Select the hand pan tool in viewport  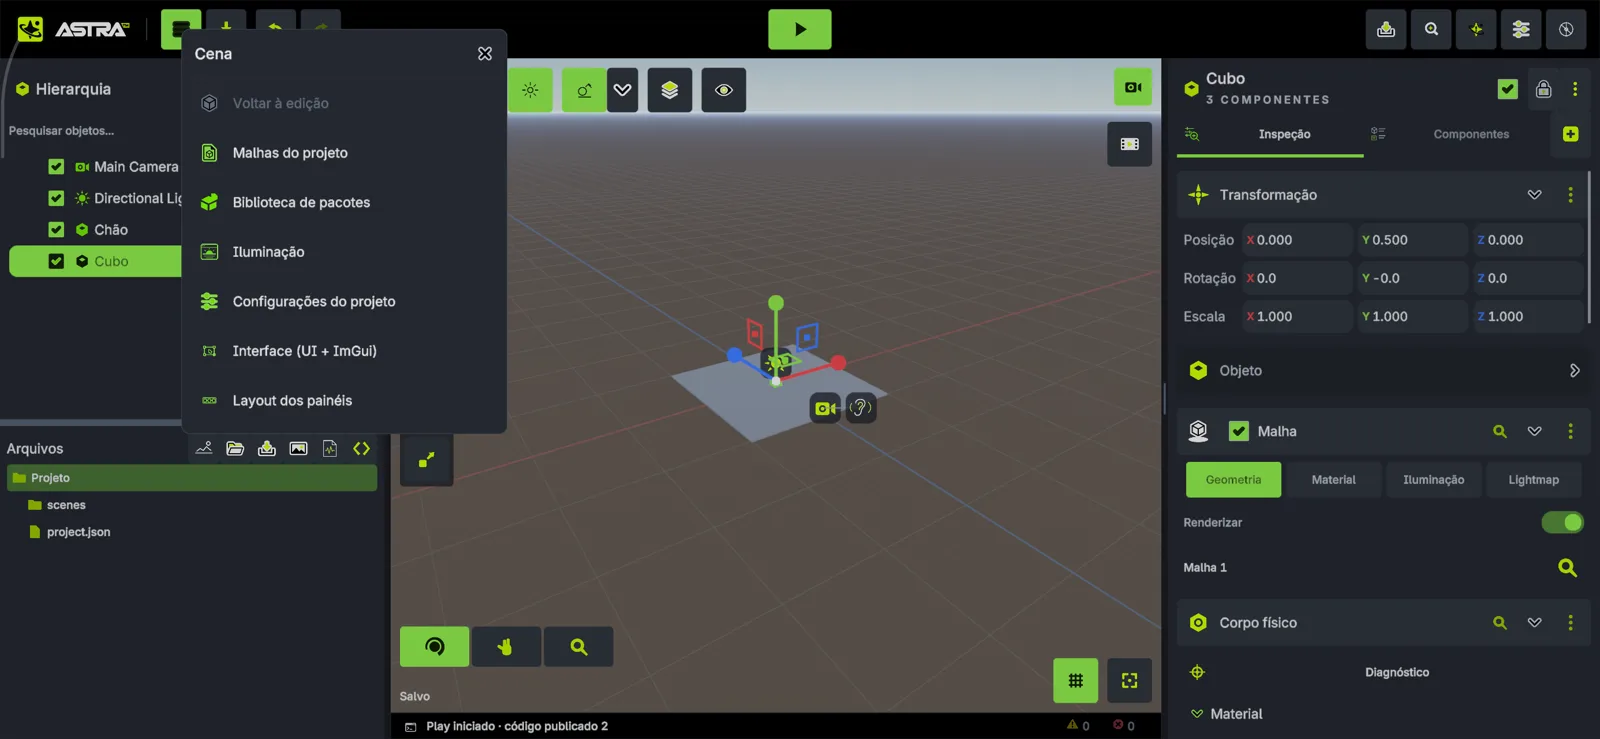[x=506, y=647]
